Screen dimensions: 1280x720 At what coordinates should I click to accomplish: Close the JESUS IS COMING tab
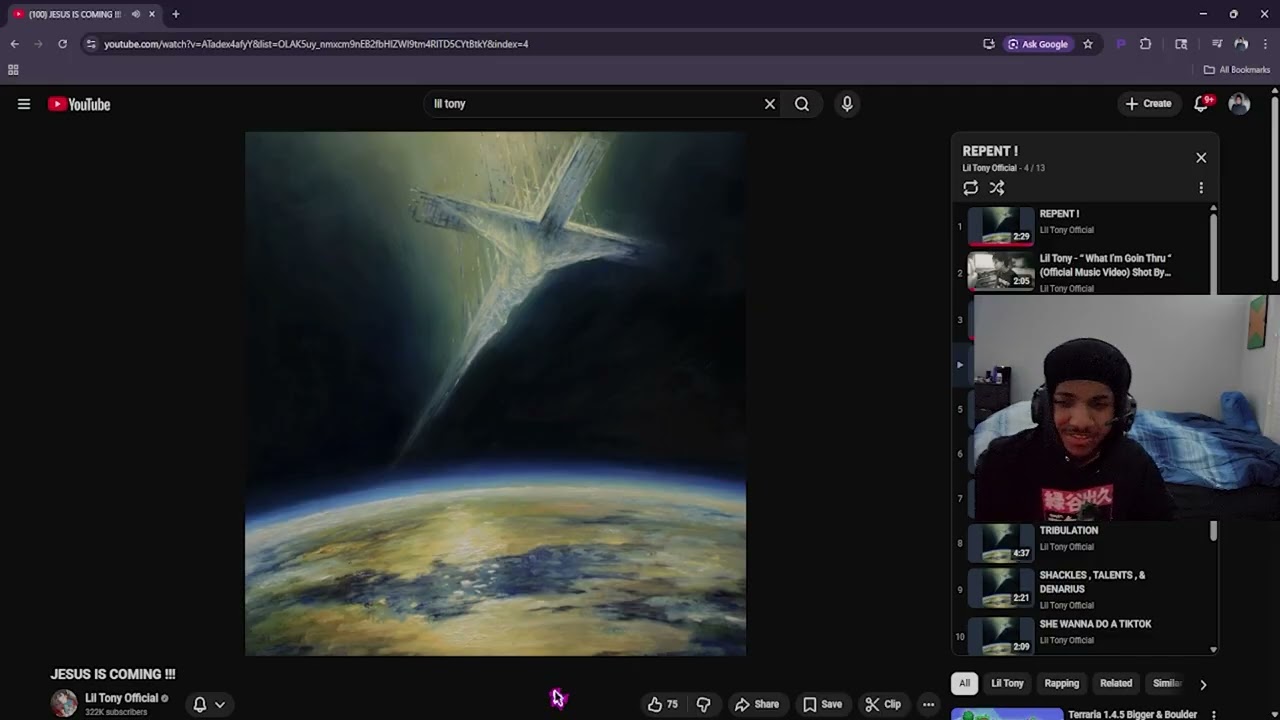coord(152,14)
